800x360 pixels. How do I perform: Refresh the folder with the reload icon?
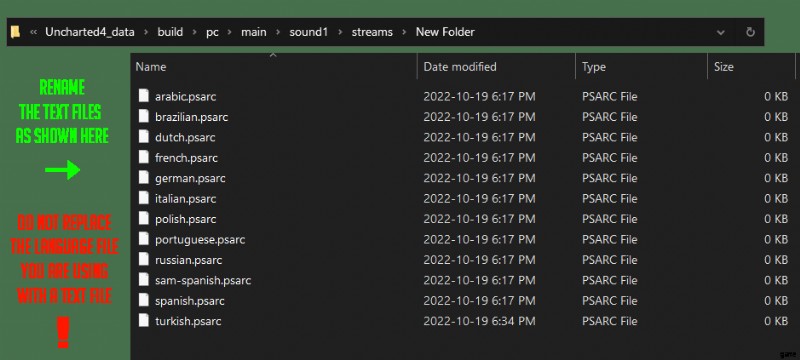pos(750,32)
